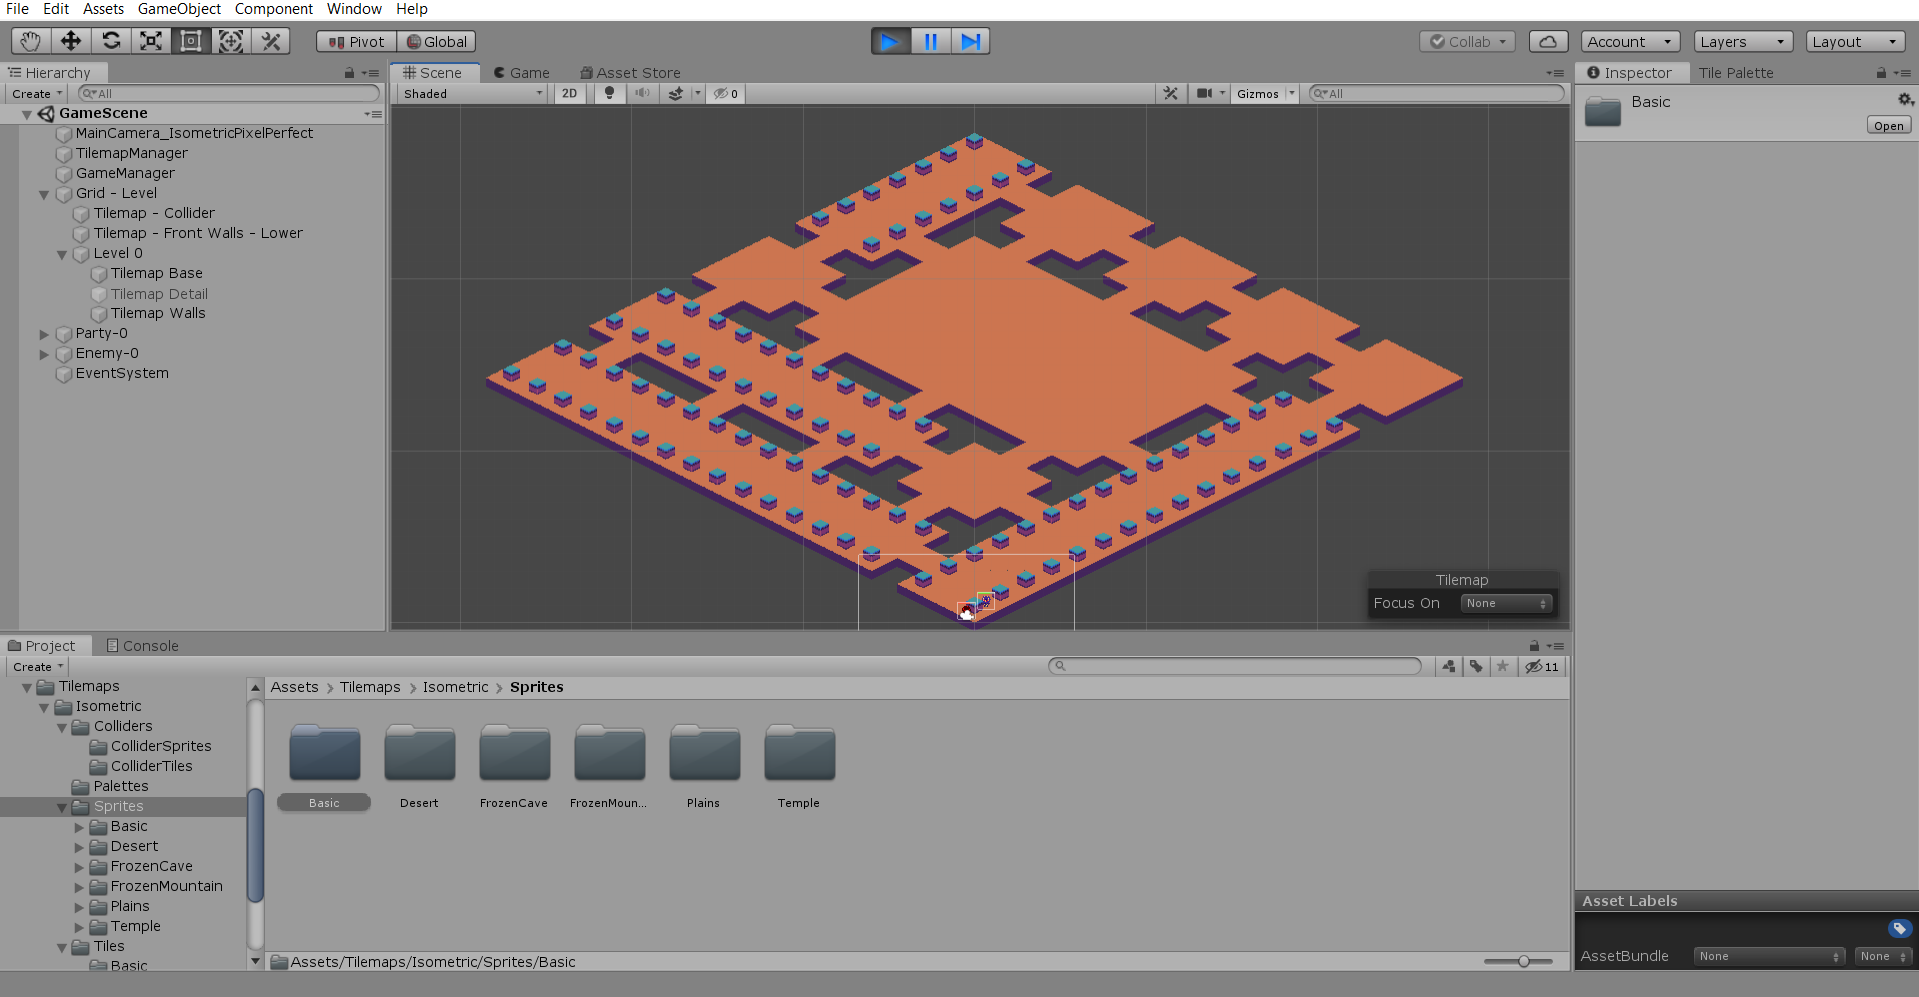Image resolution: width=1919 pixels, height=997 pixels.
Task: Select the Rect Transform tool
Action: (191, 41)
